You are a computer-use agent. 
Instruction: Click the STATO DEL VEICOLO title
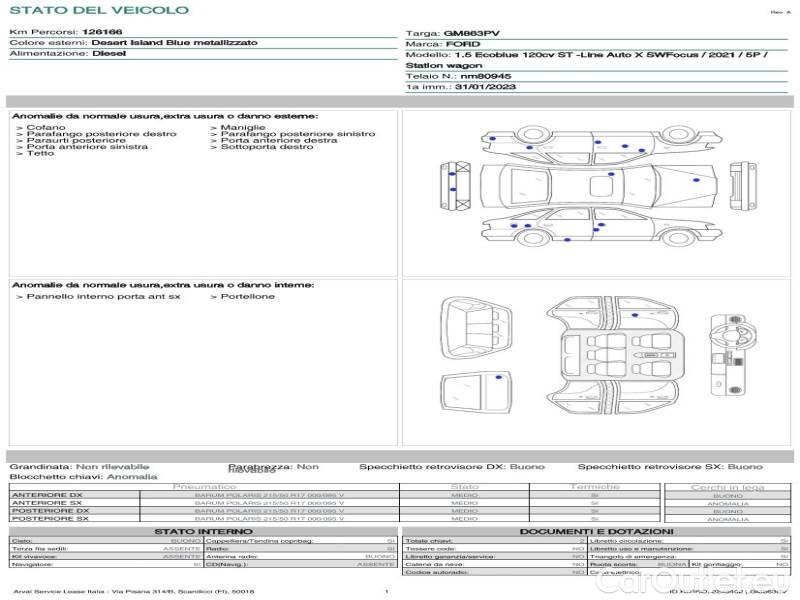(99, 10)
